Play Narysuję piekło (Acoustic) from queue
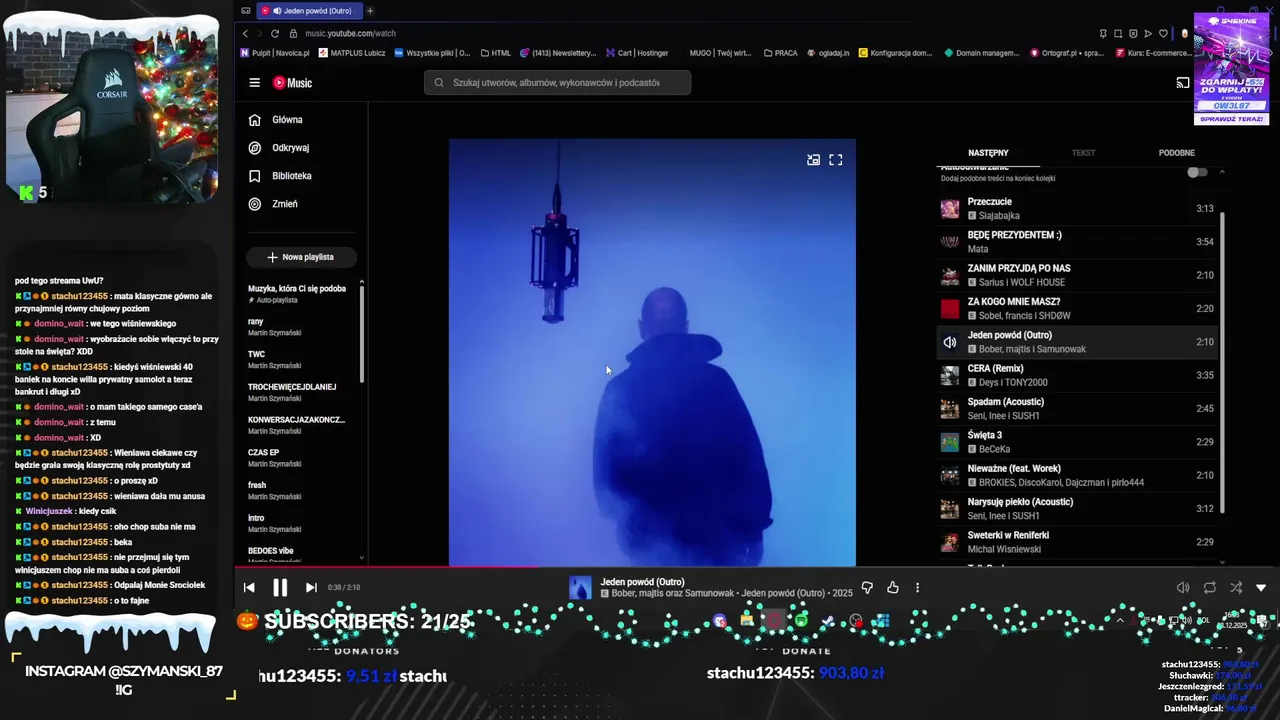The height and width of the screenshot is (720, 1280). tap(1077, 509)
